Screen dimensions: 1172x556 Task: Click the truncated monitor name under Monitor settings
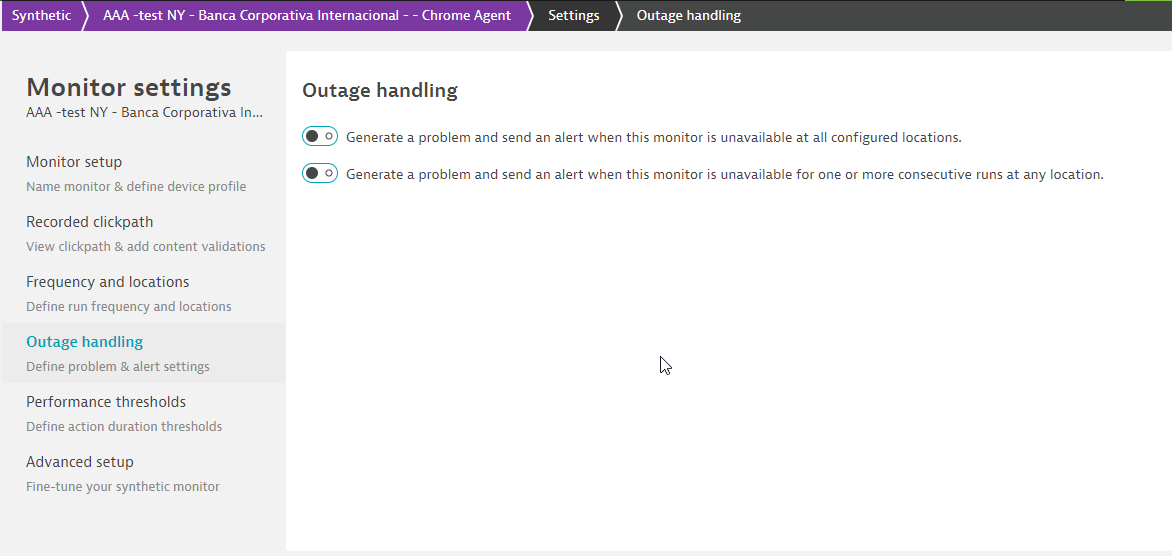click(144, 112)
